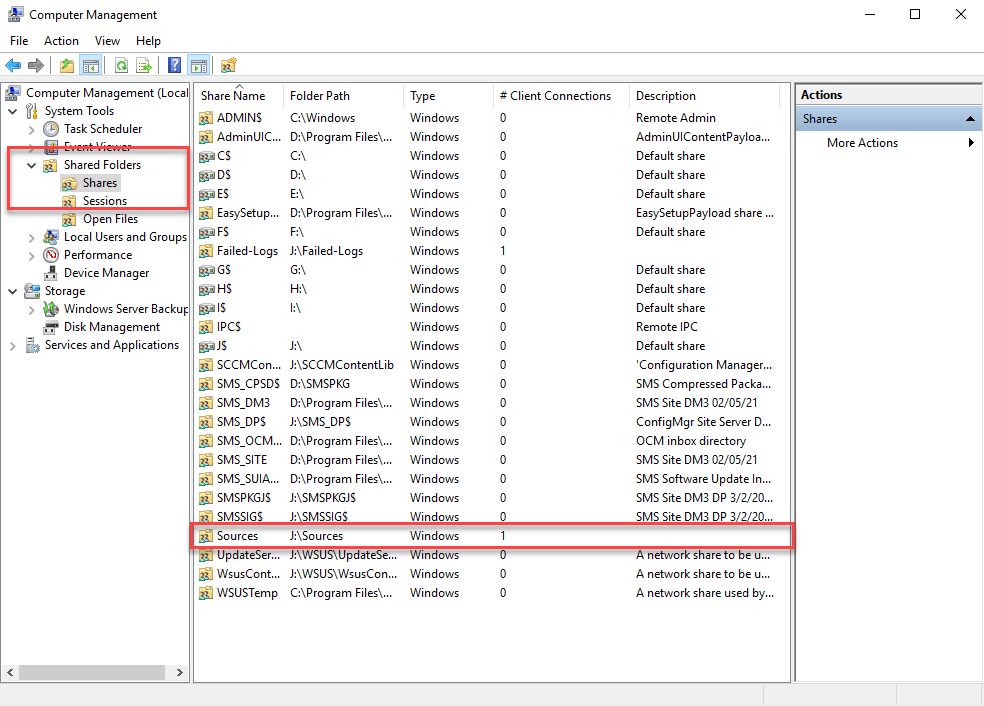Image resolution: width=984 pixels, height=706 pixels.
Task: Click the Device Manager icon
Action: (x=51, y=273)
